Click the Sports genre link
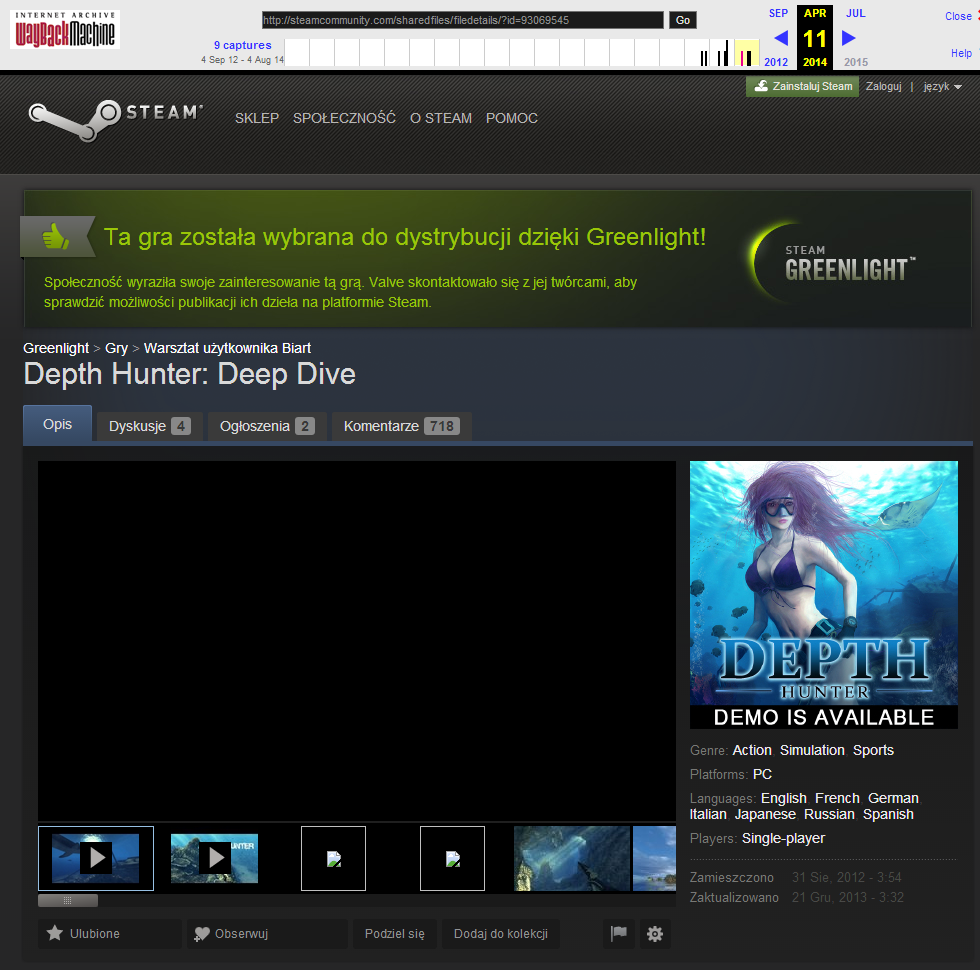 (x=873, y=750)
